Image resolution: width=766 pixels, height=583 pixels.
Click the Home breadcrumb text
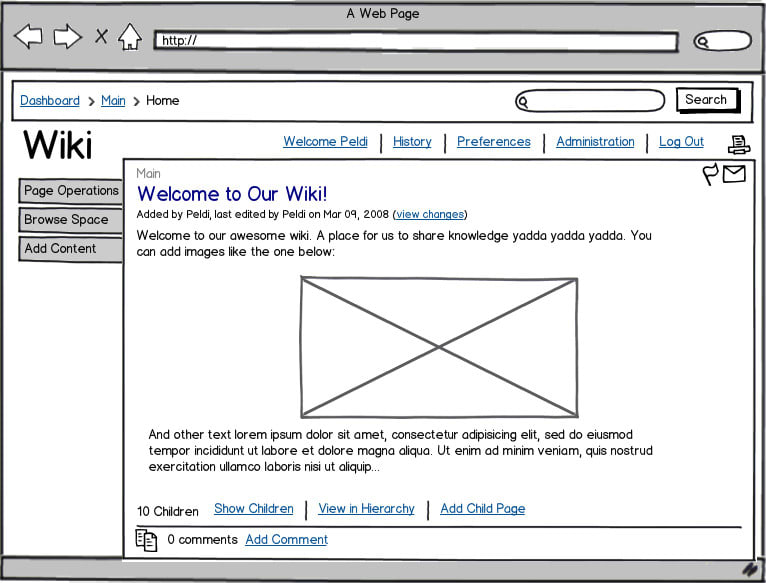tap(163, 101)
